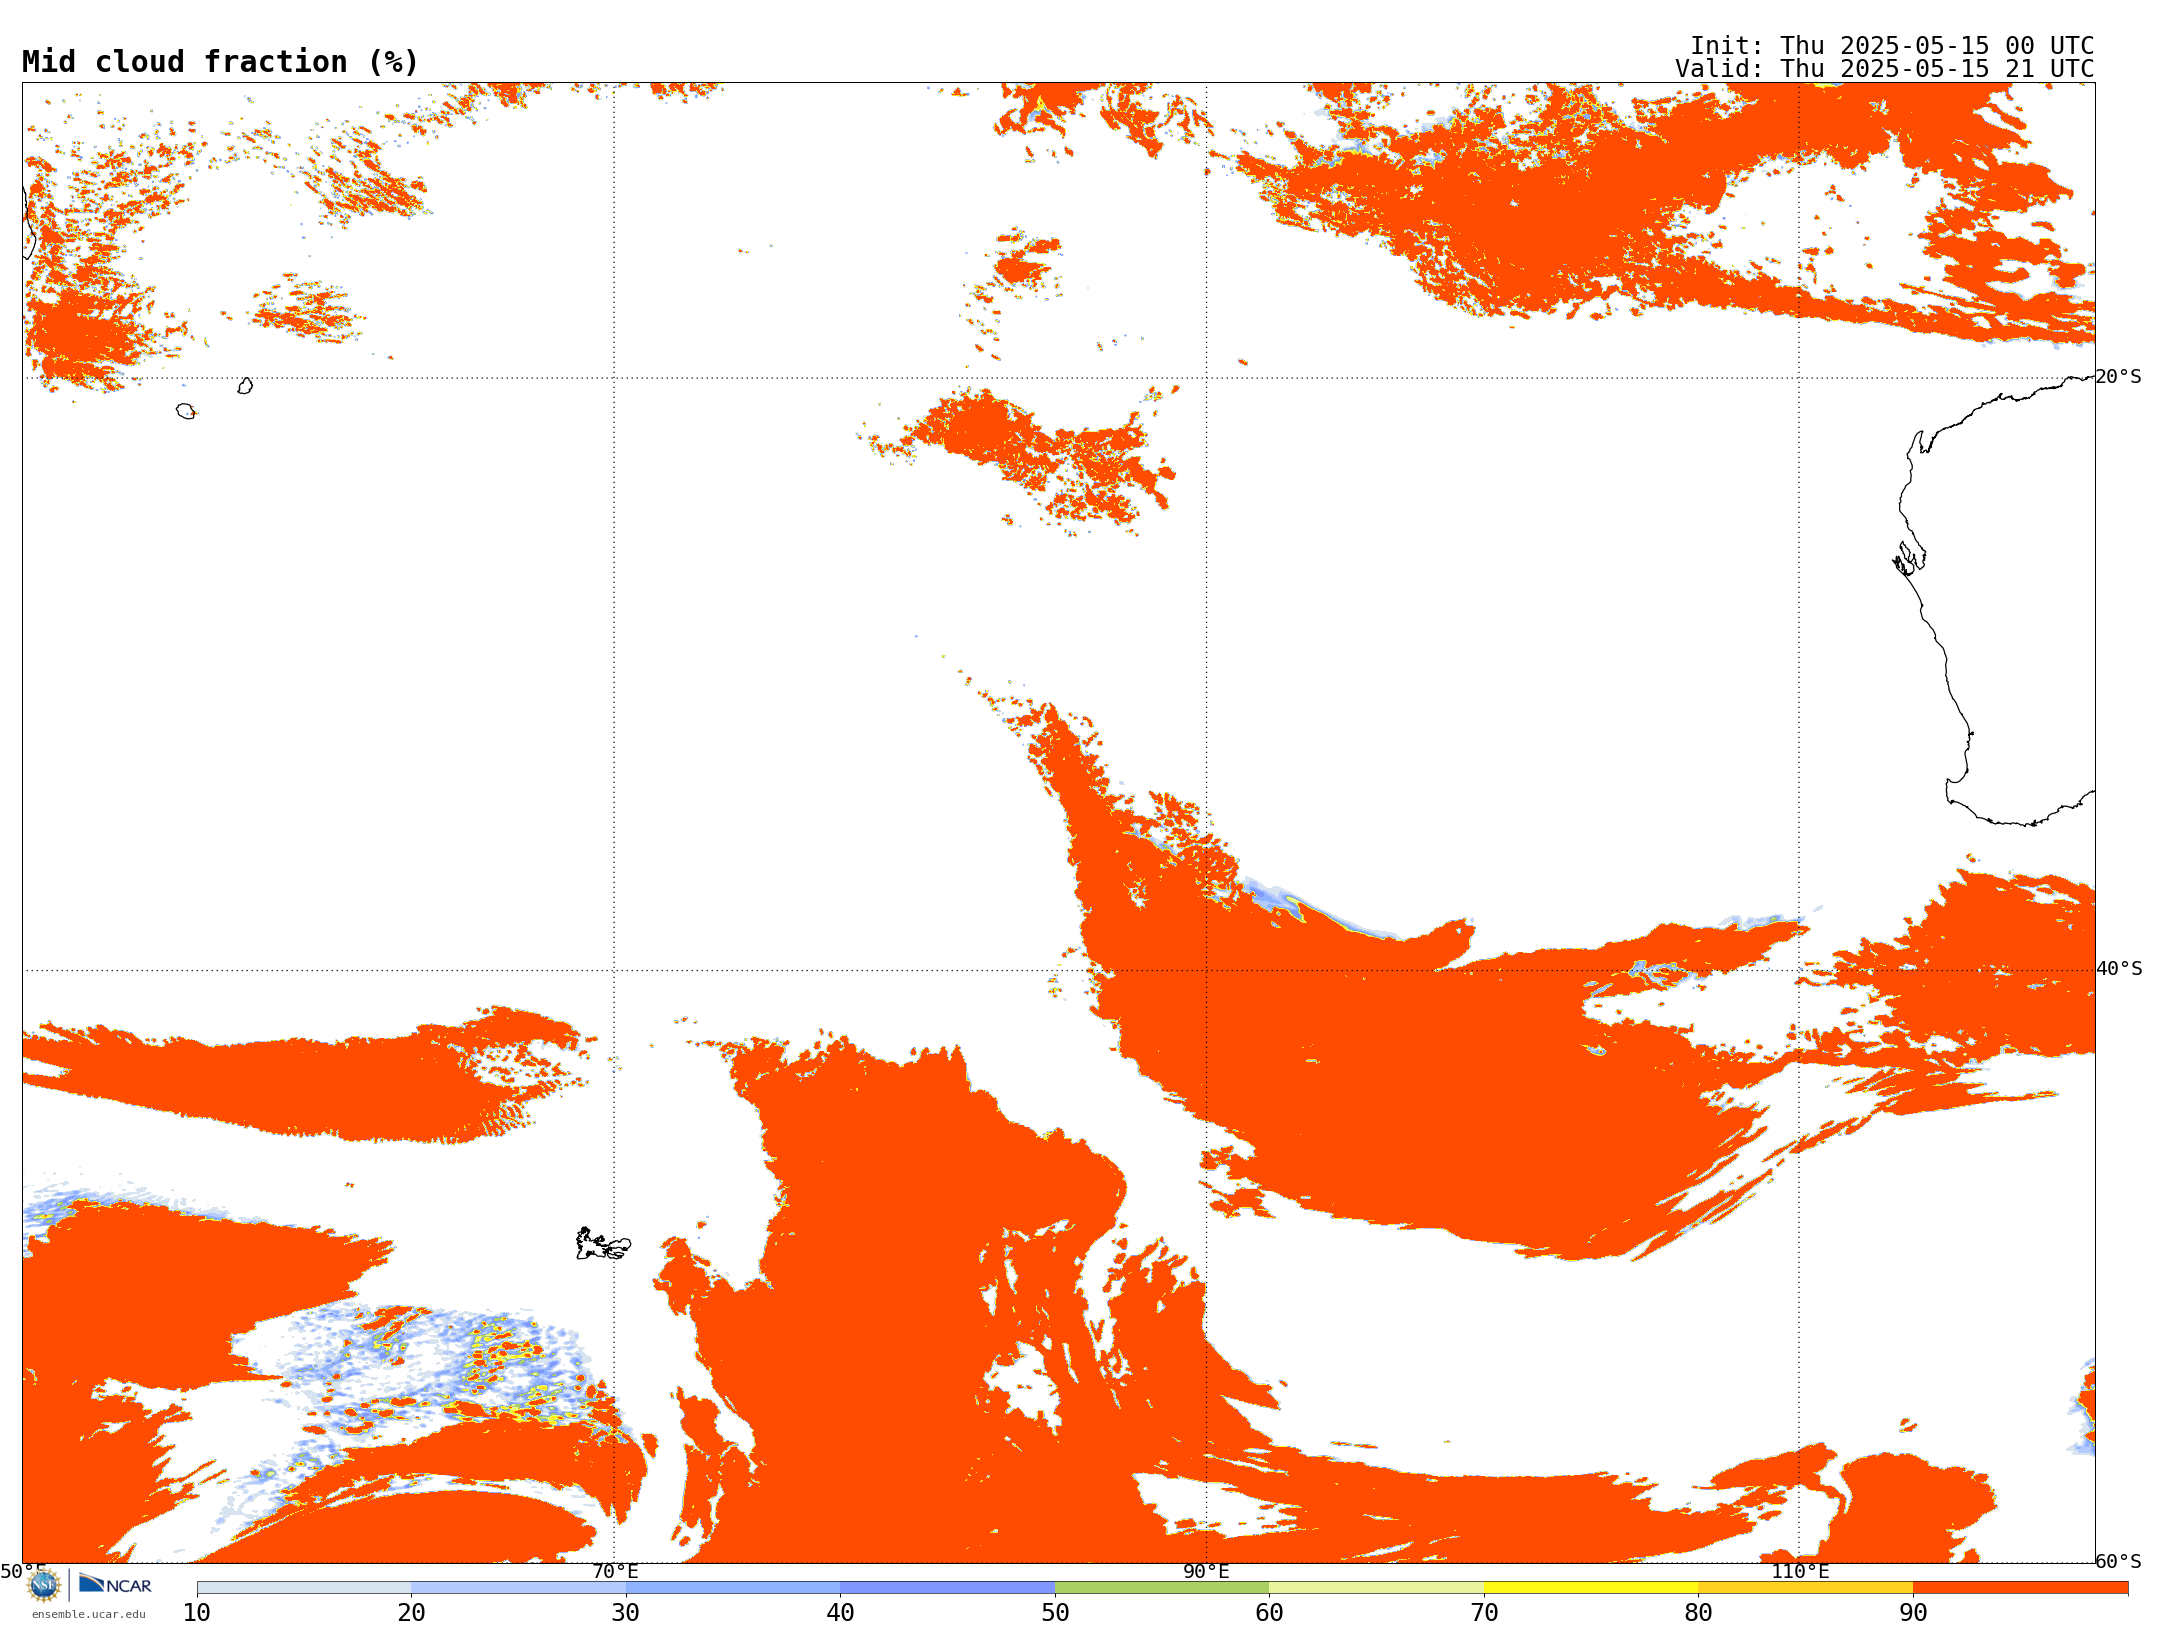Click the 60°S latitude label
Viewport: 2160px width, 1626px height.
tap(2118, 1561)
